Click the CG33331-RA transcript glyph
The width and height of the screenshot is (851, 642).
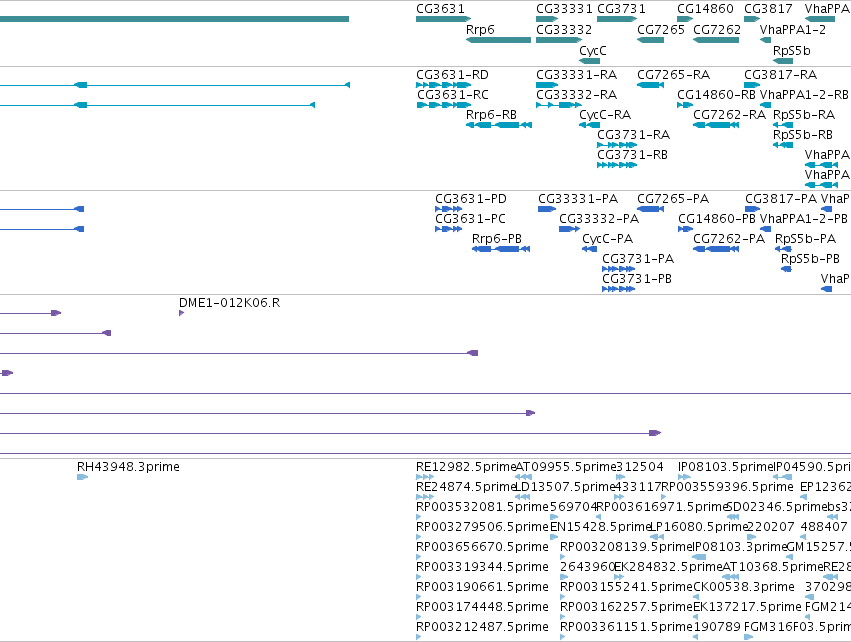pos(547,85)
